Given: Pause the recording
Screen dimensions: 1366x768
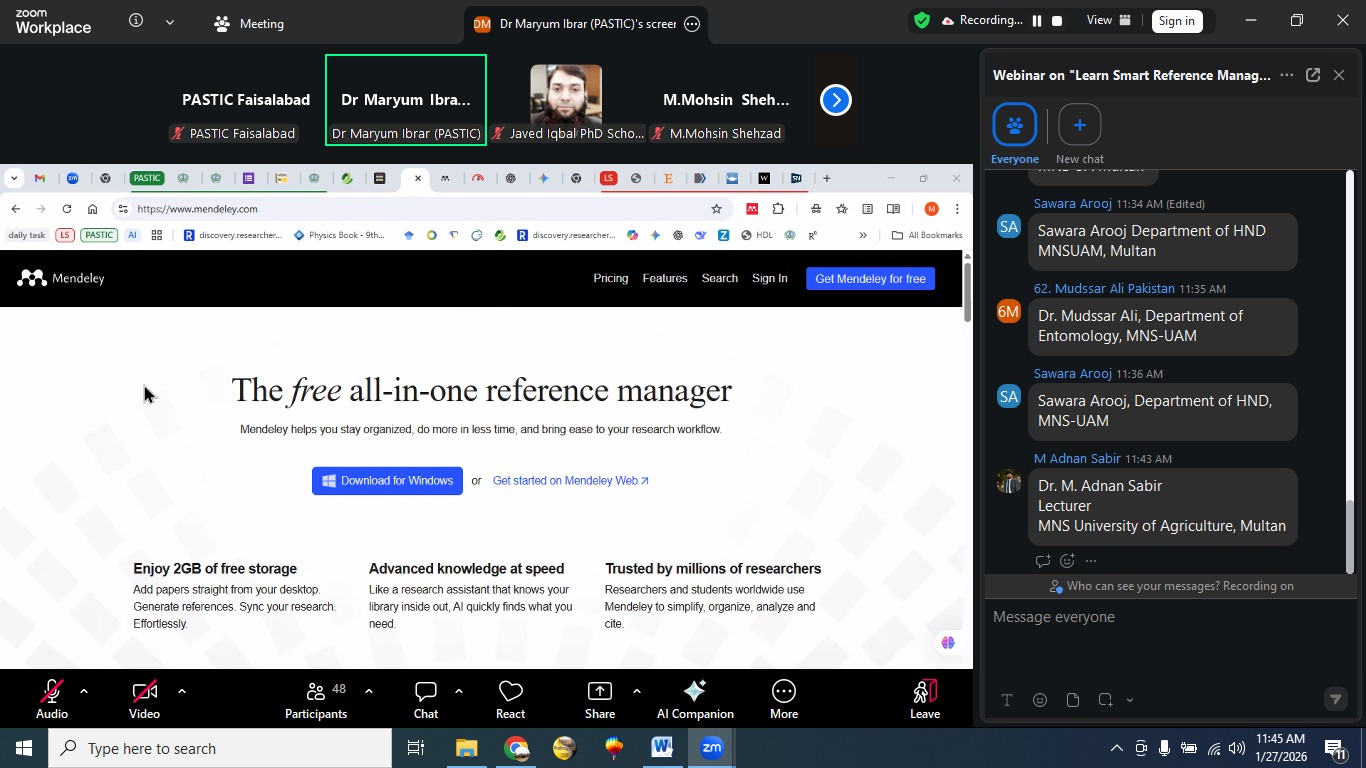Looking at the screenshot, I should [1036, 20].
